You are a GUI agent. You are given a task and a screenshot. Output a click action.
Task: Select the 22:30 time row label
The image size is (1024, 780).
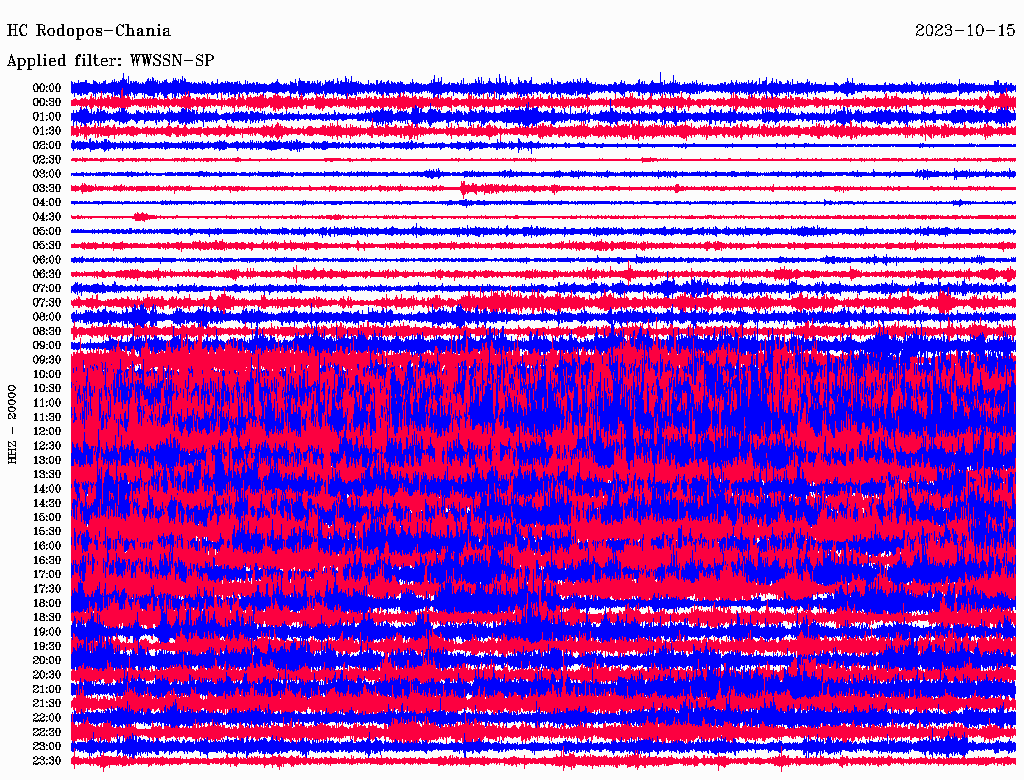(47, 732)
